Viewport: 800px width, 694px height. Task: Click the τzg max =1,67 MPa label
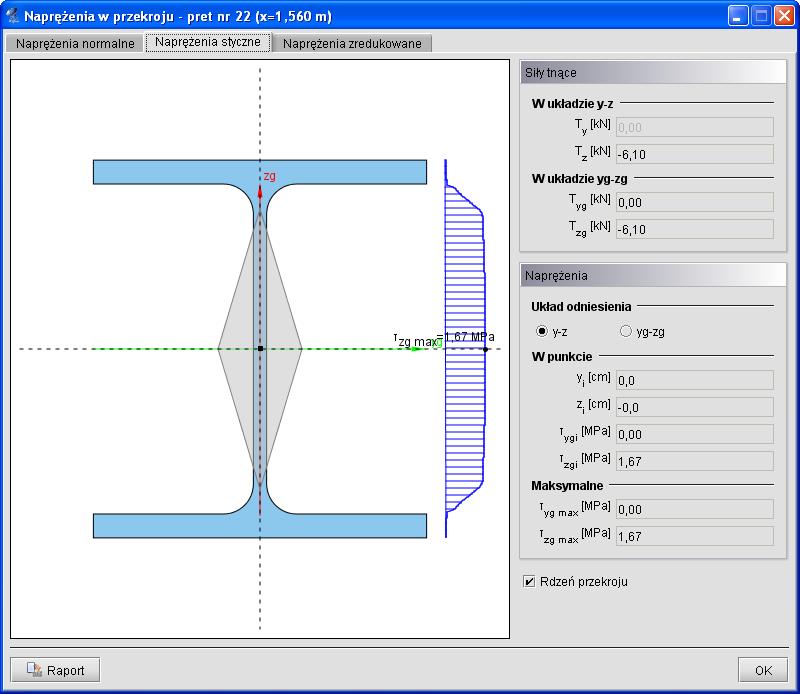[x=444, y=339]
